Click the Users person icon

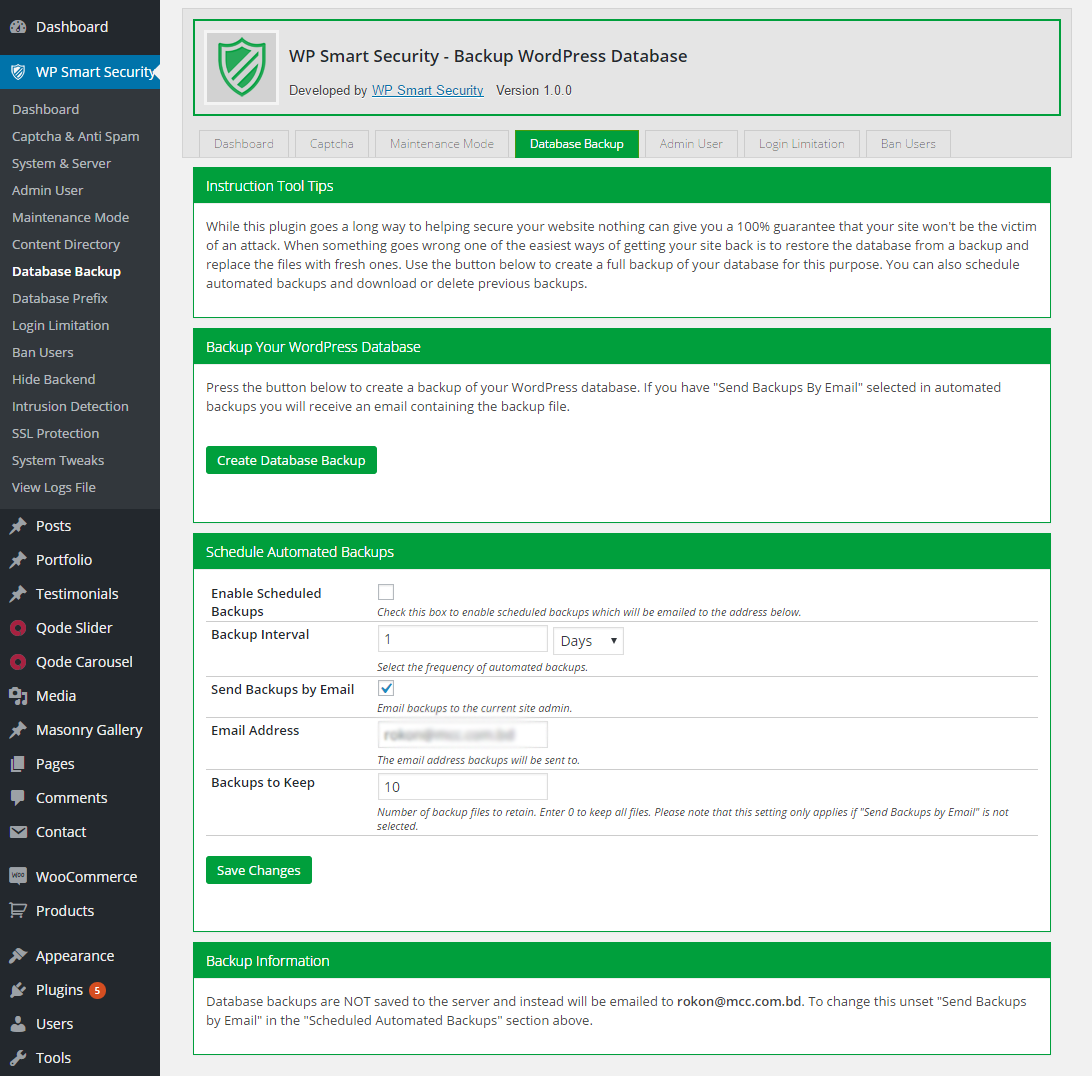18,1024
